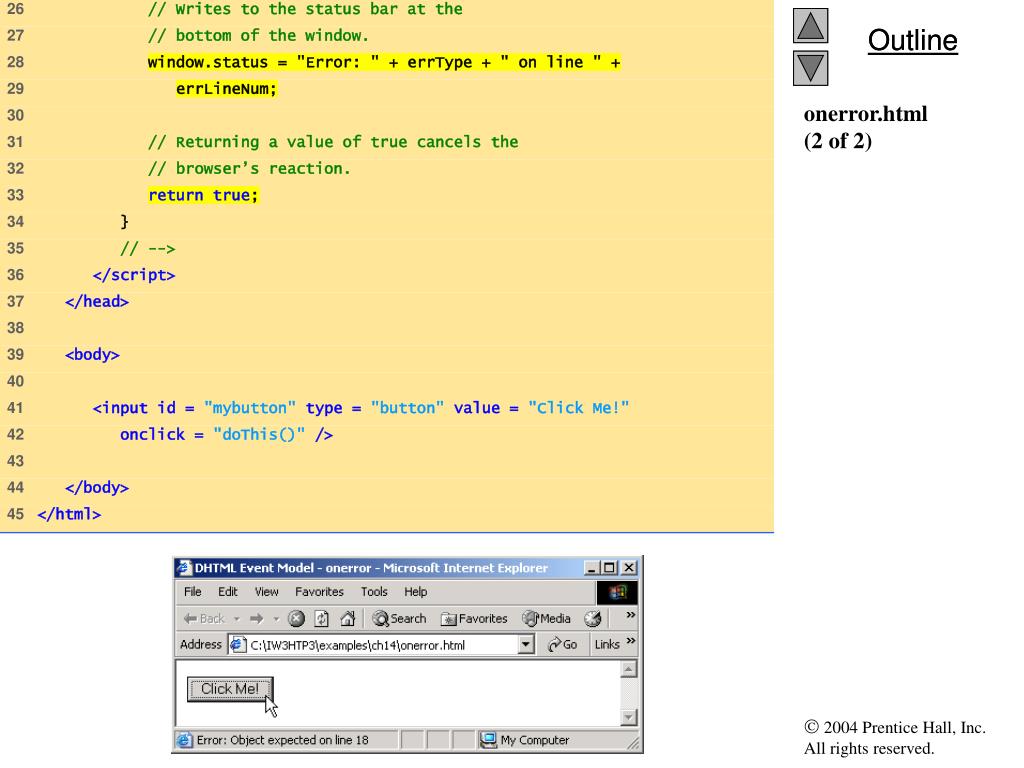Image resolution: width=1024 pixels, height=768 pixels.
Task: Click the History icon in the toolbar
Action: (x=592, y=618)
